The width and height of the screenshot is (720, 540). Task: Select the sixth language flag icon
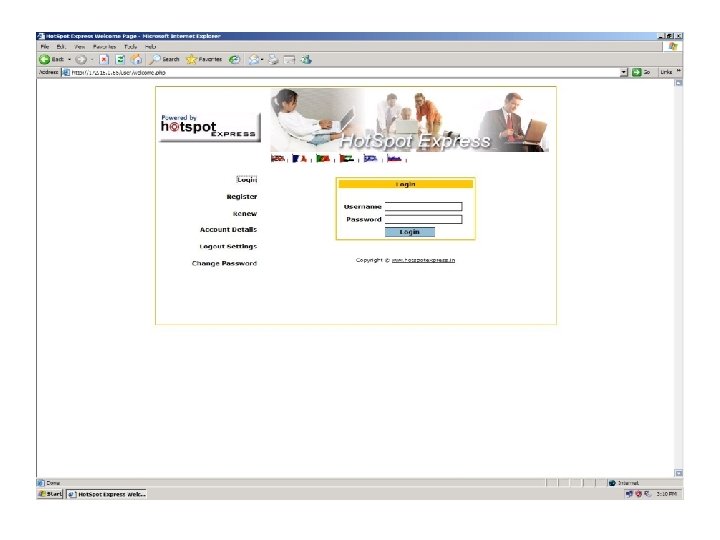click(394, 158)
